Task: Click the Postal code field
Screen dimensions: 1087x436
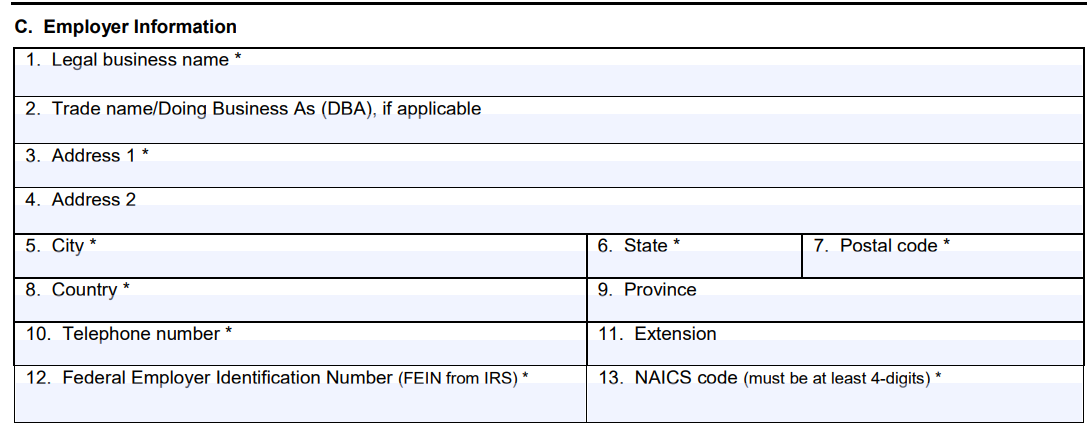Action: pos(942,265)
